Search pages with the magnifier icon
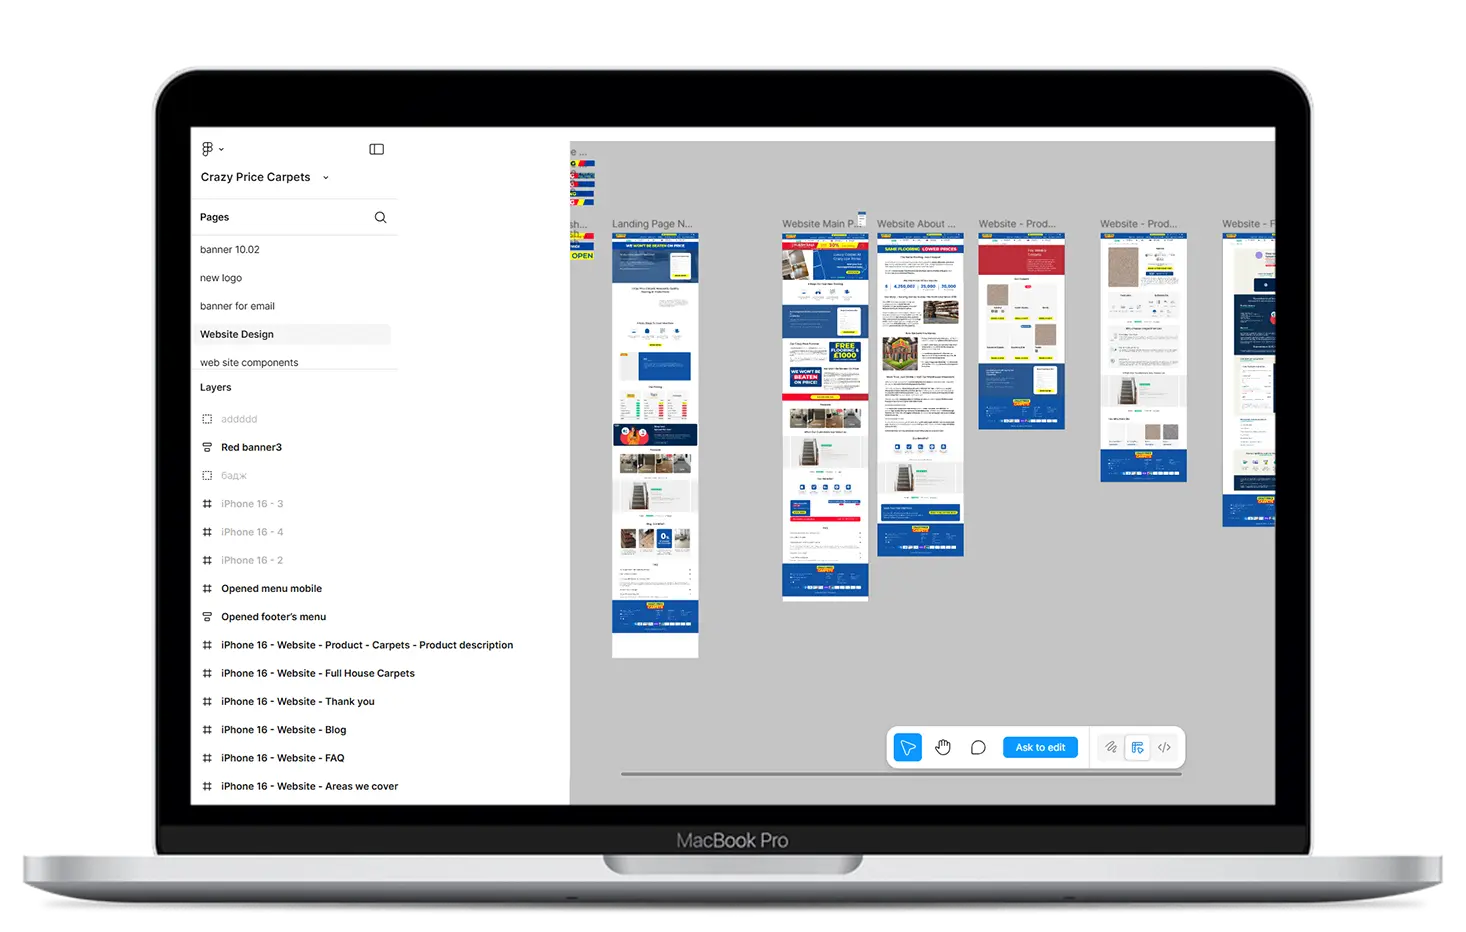The height and width of the screenshot is (932, 1466). point(380,217)
